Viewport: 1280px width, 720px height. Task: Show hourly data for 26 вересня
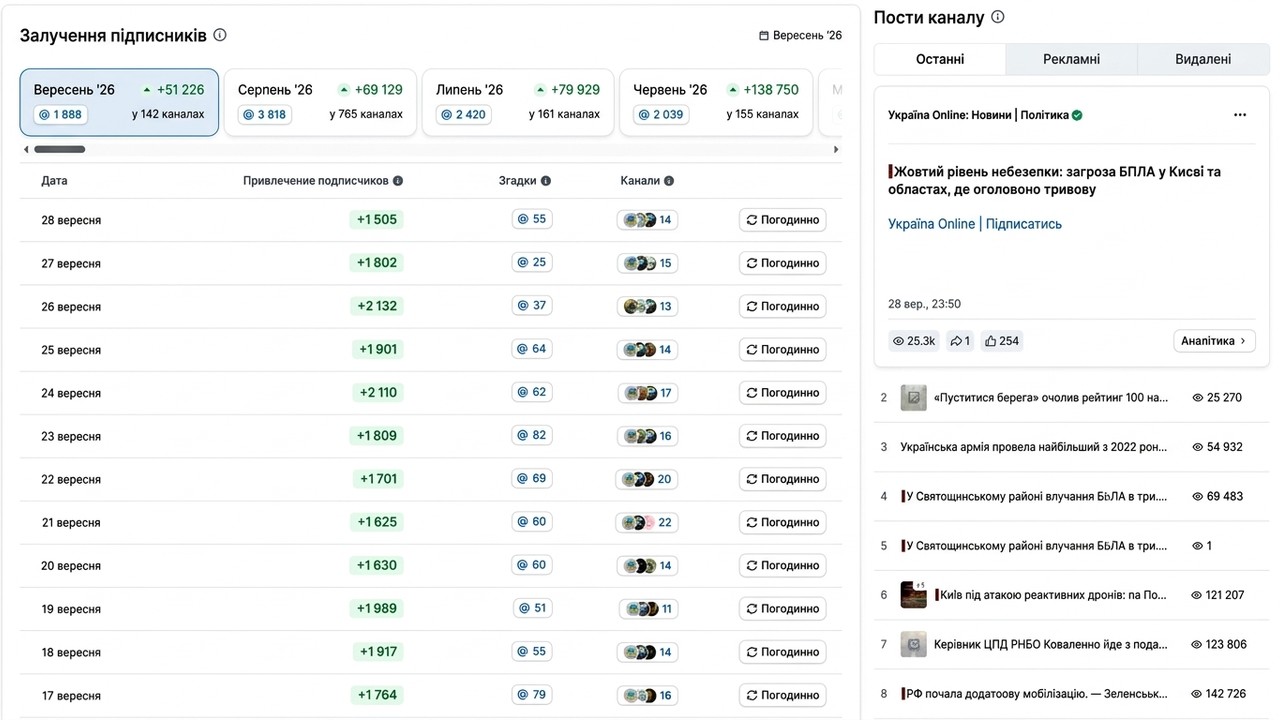pyautogui.click(x=783, y=306)
